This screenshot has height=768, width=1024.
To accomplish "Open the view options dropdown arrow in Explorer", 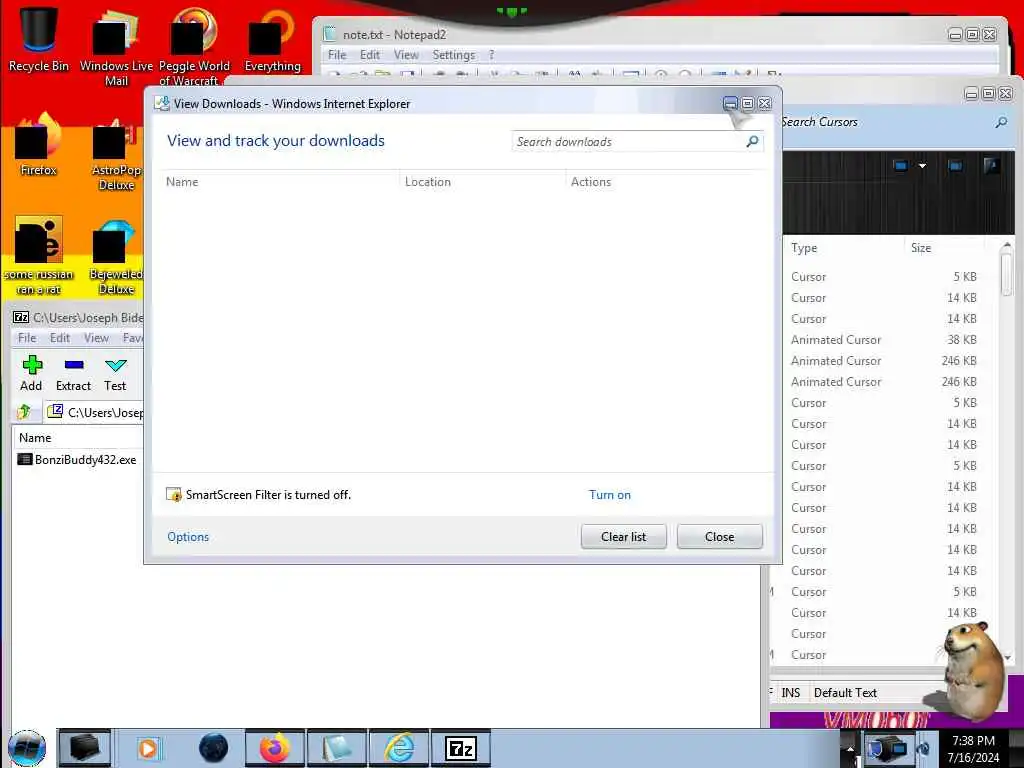I will [x=922, y=166].
